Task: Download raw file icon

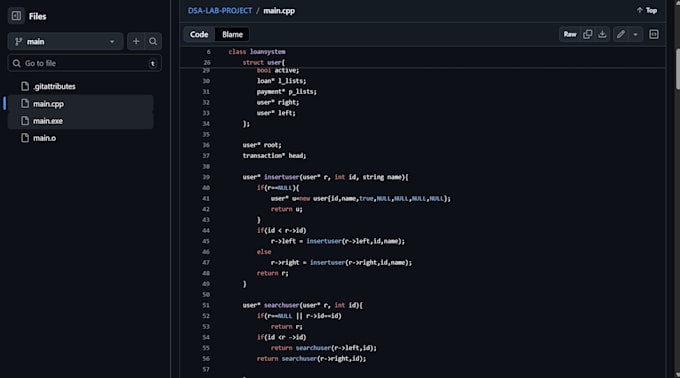Action: pyautogui.click(x=602, y=34)
